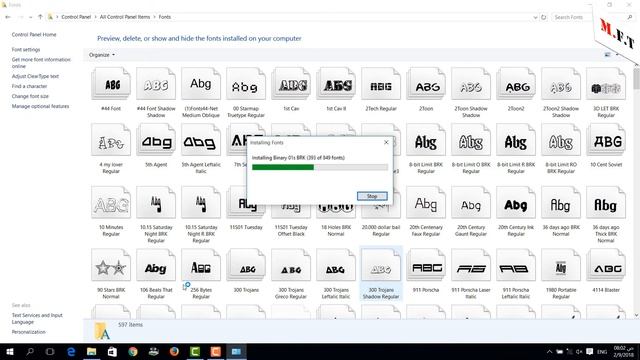Open Text Services and Input Language link
The width and height of the screenshot is (640, 360).
37,318
